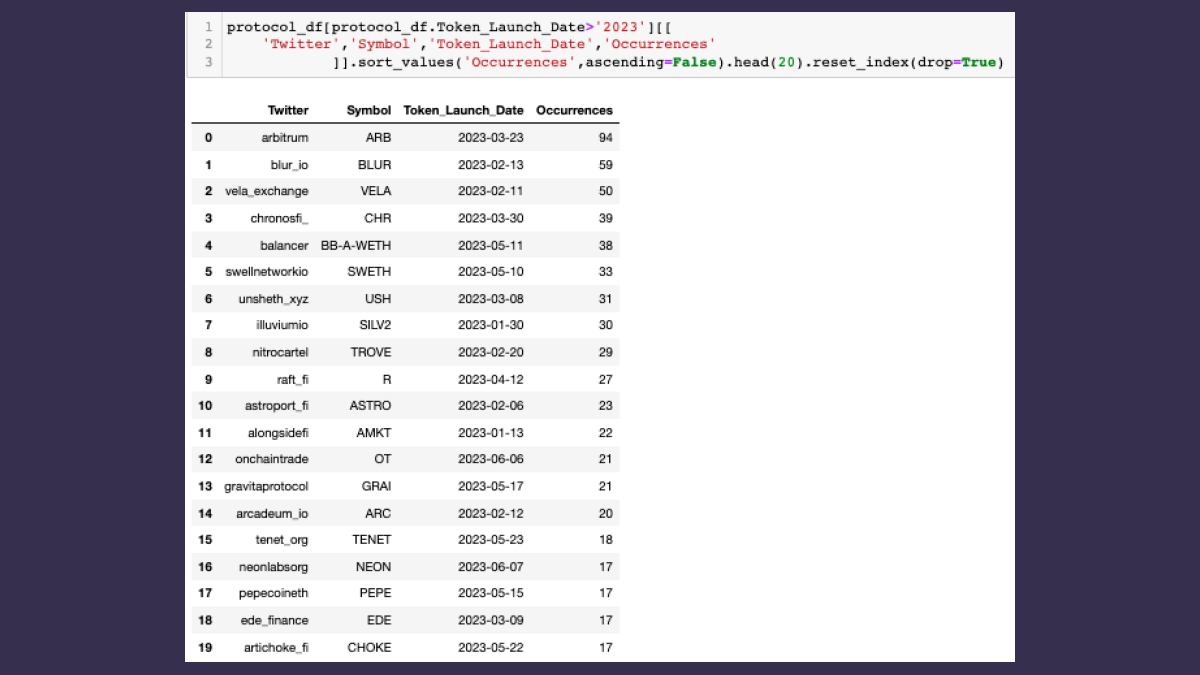Select the Twitter column header
The width and height of the screenshot is (1200, 675).
[x=288, y=111]
